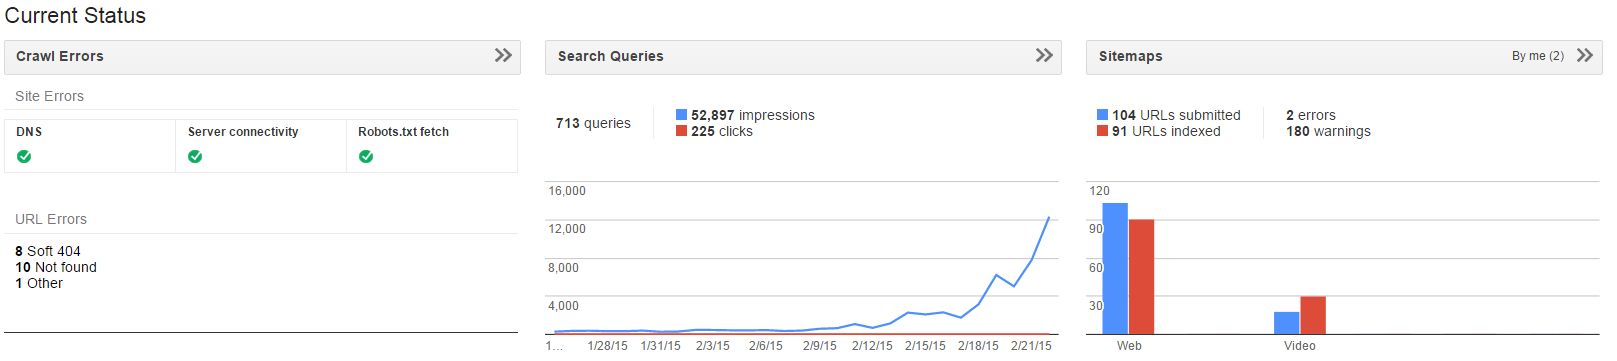
Task: Click Robots.txt fetch green checkmark icon
Action: pyautogui.click(x=366, y=156)
